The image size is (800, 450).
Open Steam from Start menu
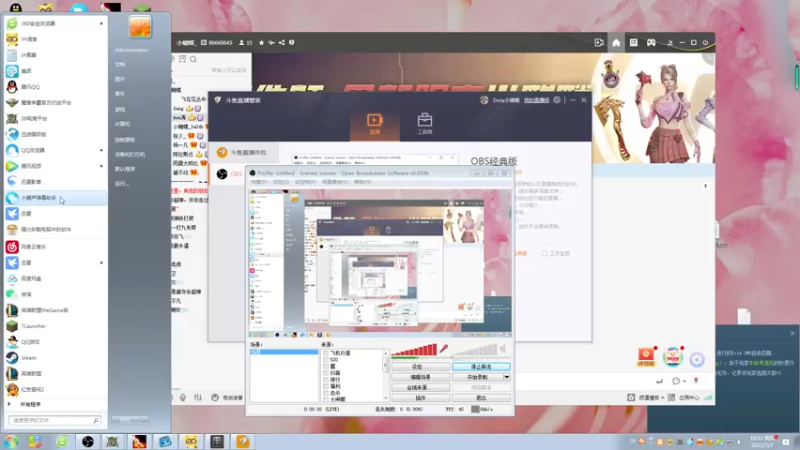55,358
